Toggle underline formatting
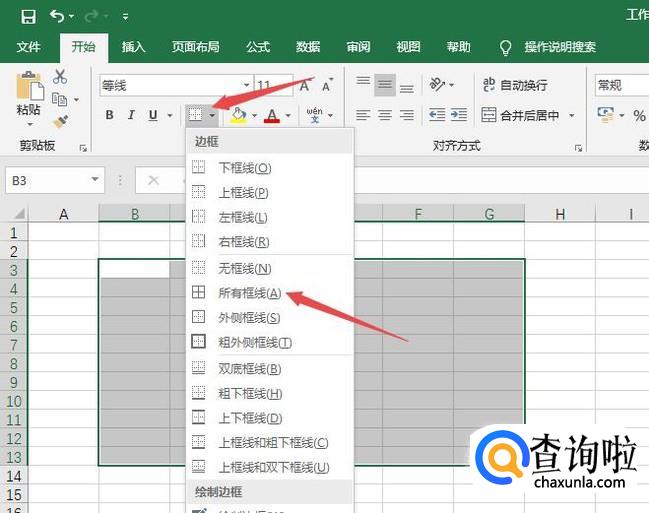 click(153, 115)
